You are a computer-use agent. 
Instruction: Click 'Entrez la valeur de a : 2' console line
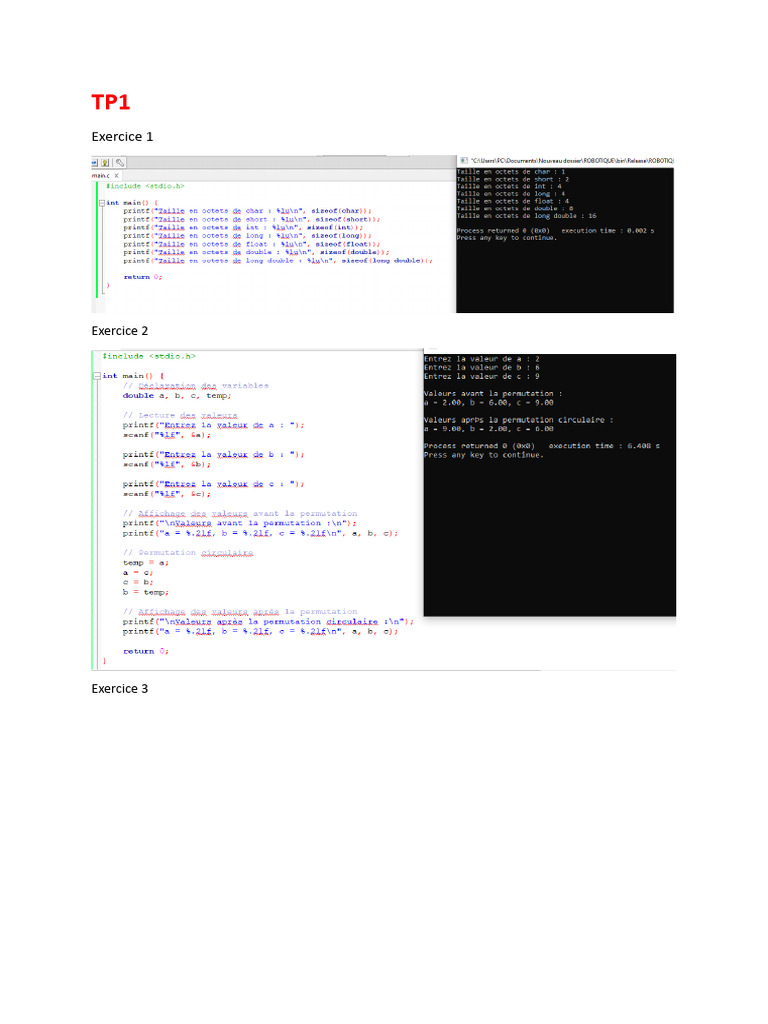(x=482, y=358)
